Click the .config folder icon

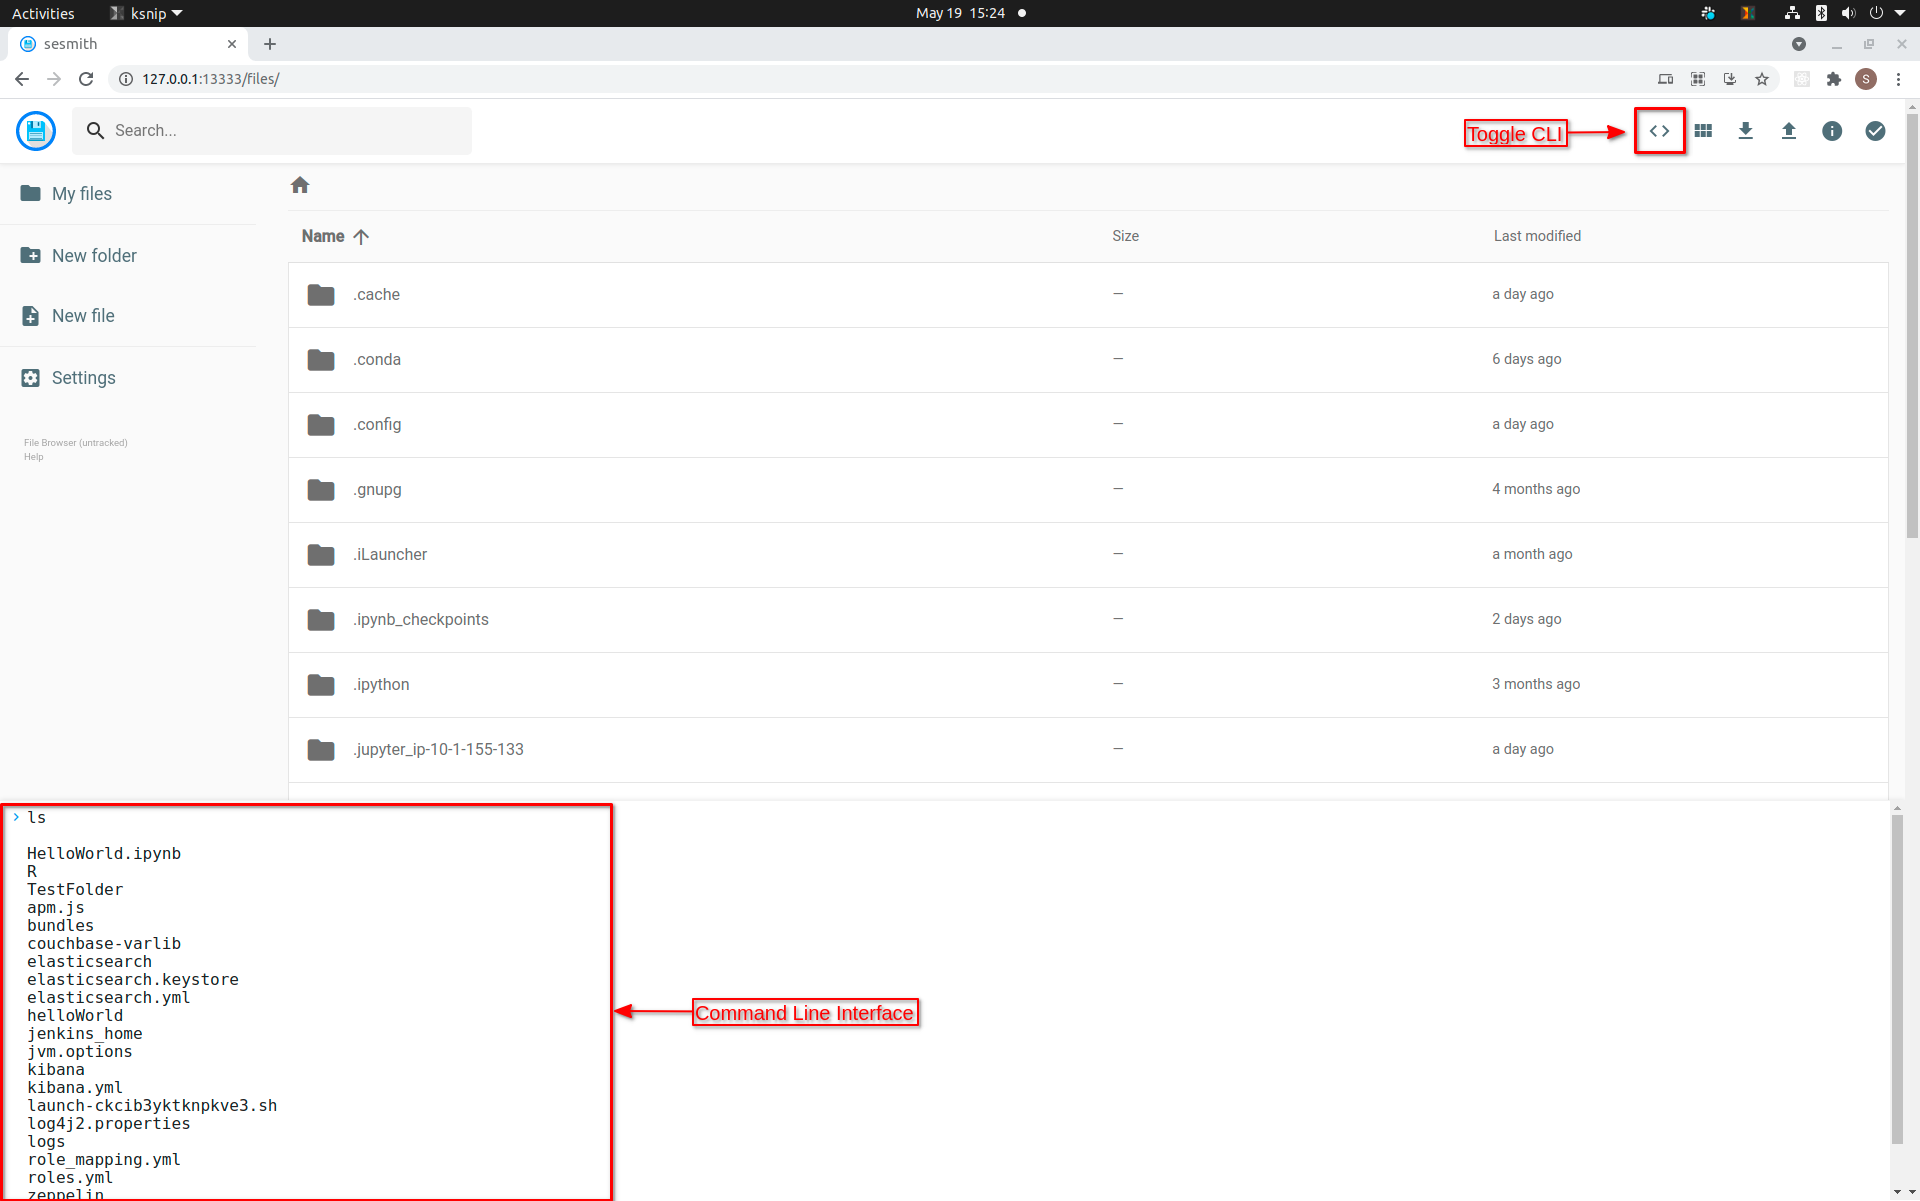(321, 425)
